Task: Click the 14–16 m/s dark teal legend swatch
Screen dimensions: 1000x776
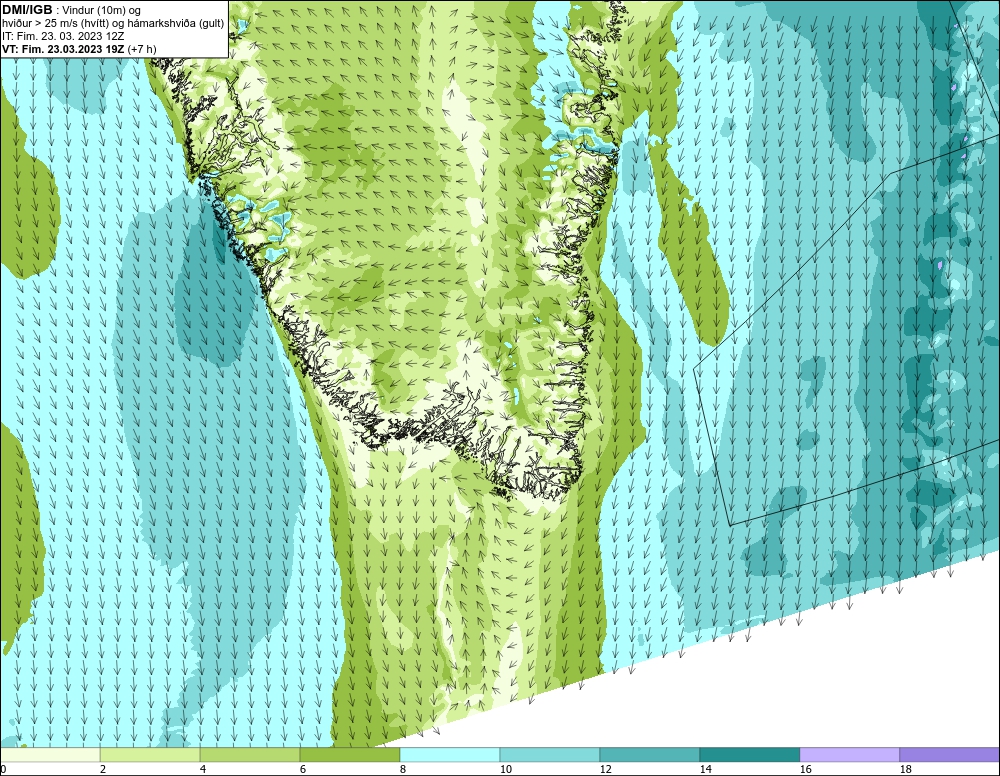Action: [x=750, y=755]
